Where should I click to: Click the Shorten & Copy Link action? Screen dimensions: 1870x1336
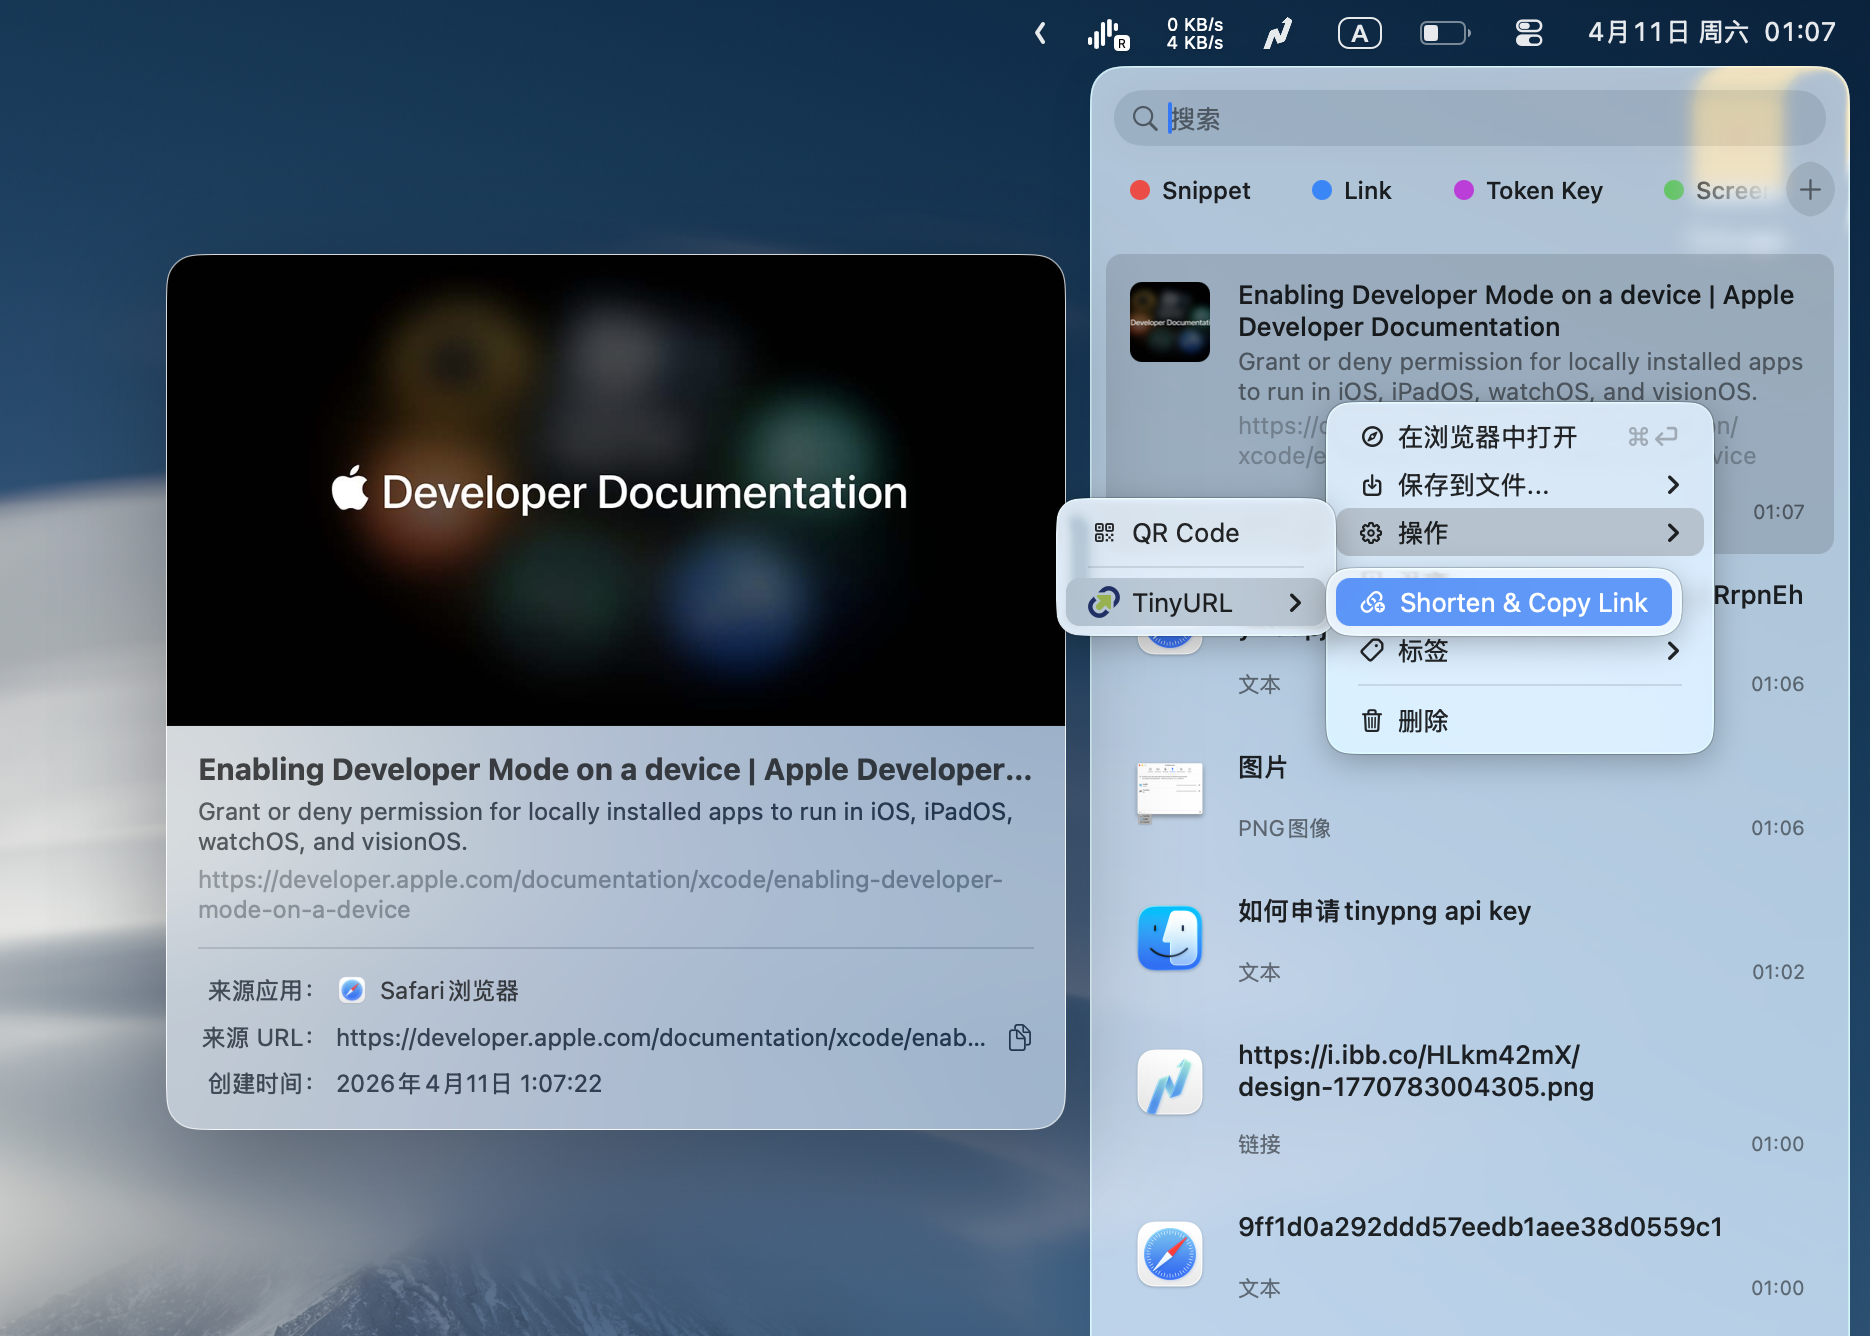tap(1503, 602)
